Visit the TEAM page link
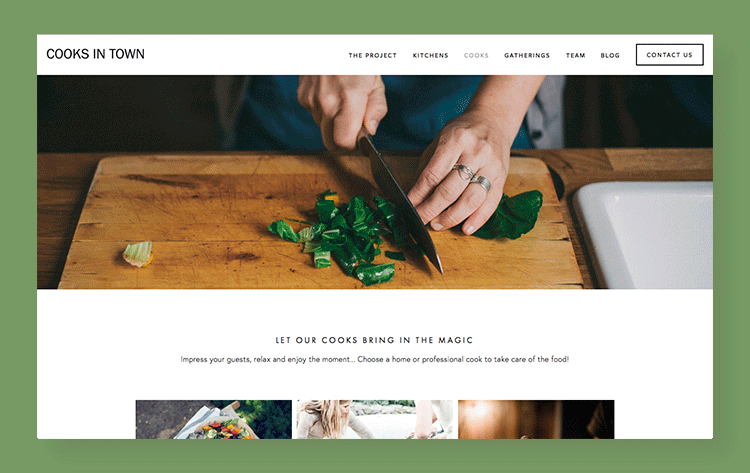This screenshot has height=473, width=750. coord(575,55)
